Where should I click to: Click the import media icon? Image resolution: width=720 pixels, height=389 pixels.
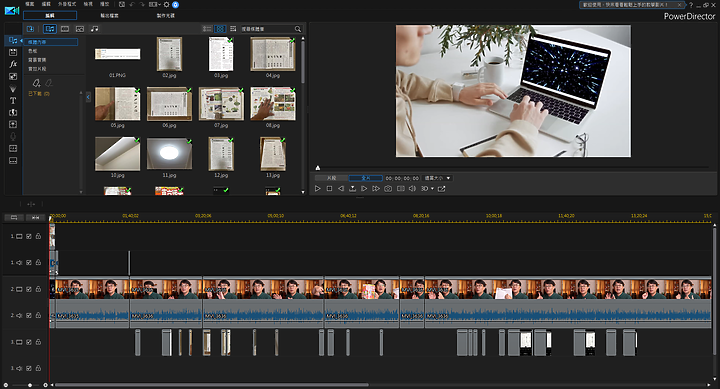pyautogui.click(x=30, y=29)
